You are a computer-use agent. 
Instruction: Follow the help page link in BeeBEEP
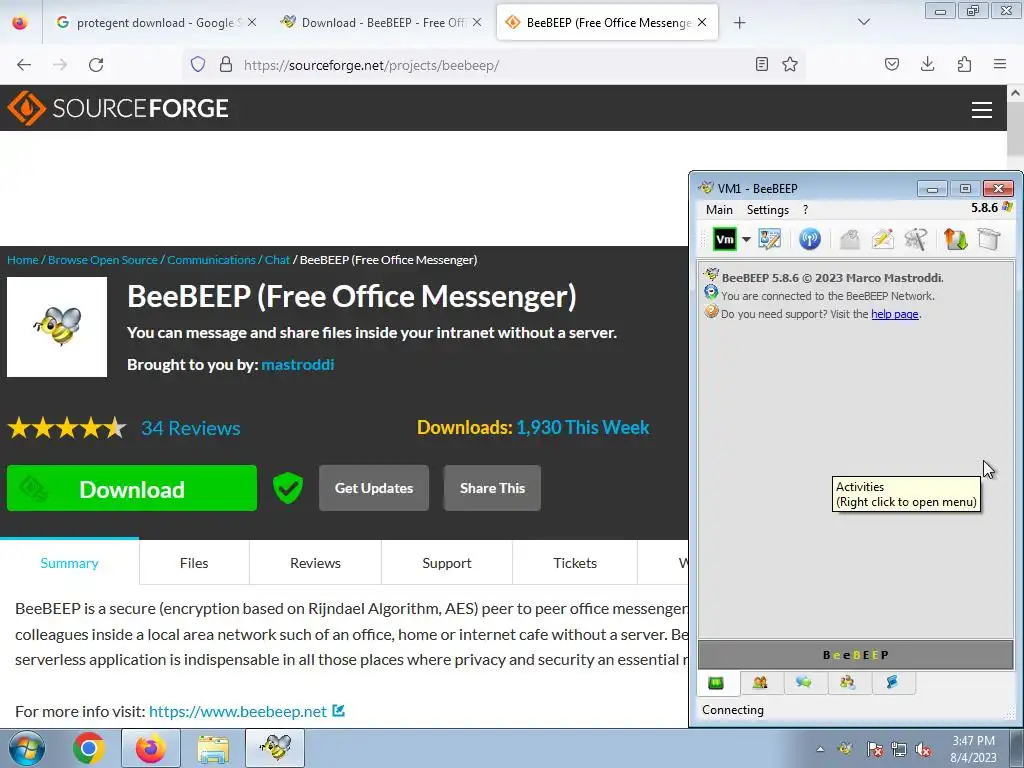coord(895,314)
